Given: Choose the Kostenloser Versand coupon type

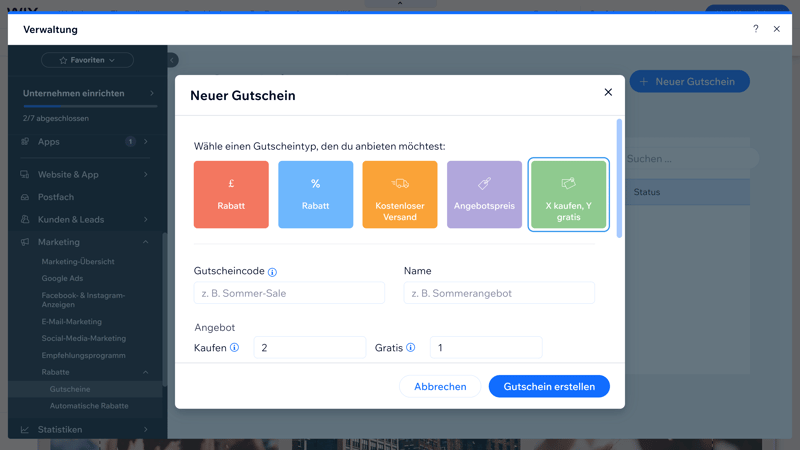Looking at the screenshot, I should (x=400, y=194).
